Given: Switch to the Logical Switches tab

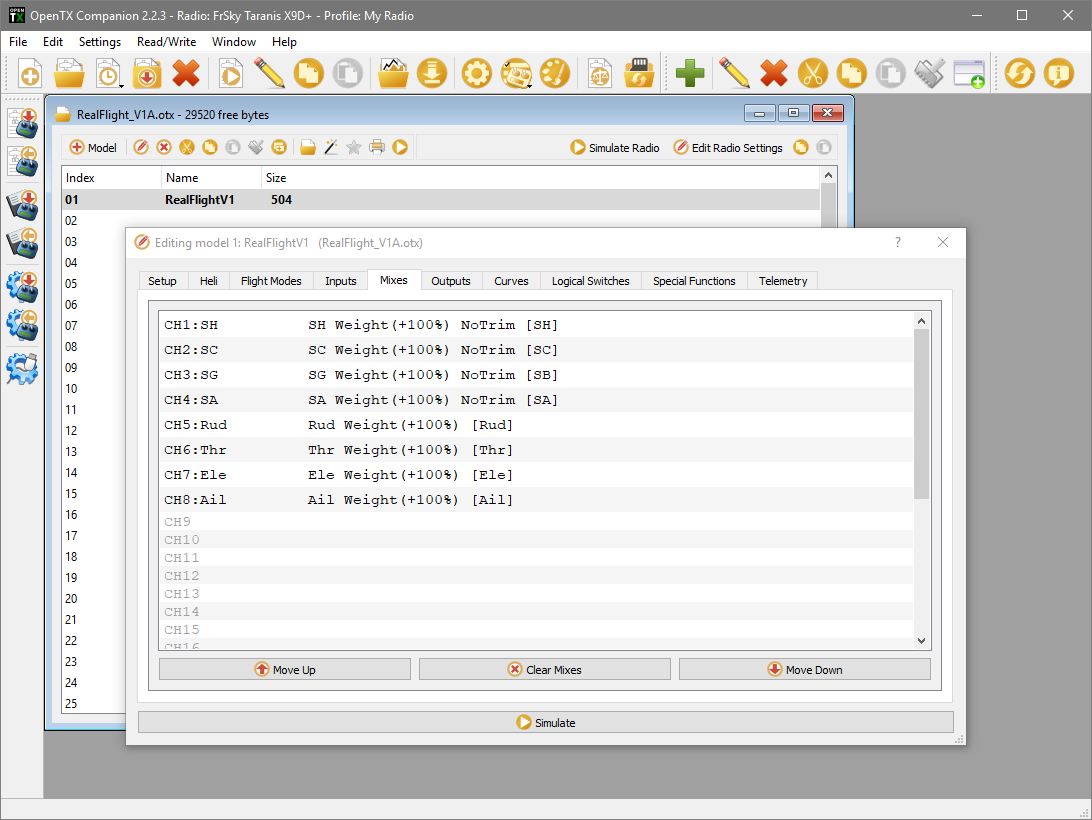Looking at the screenshot, I should tap(591, 281).
